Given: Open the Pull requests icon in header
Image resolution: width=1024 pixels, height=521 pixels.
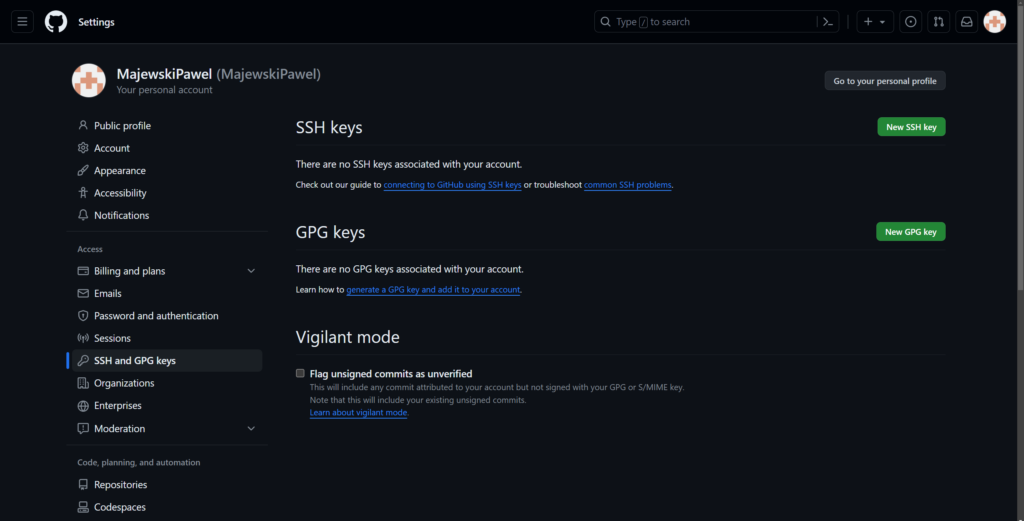Looking at the screenshot, I should coord(938,22).
